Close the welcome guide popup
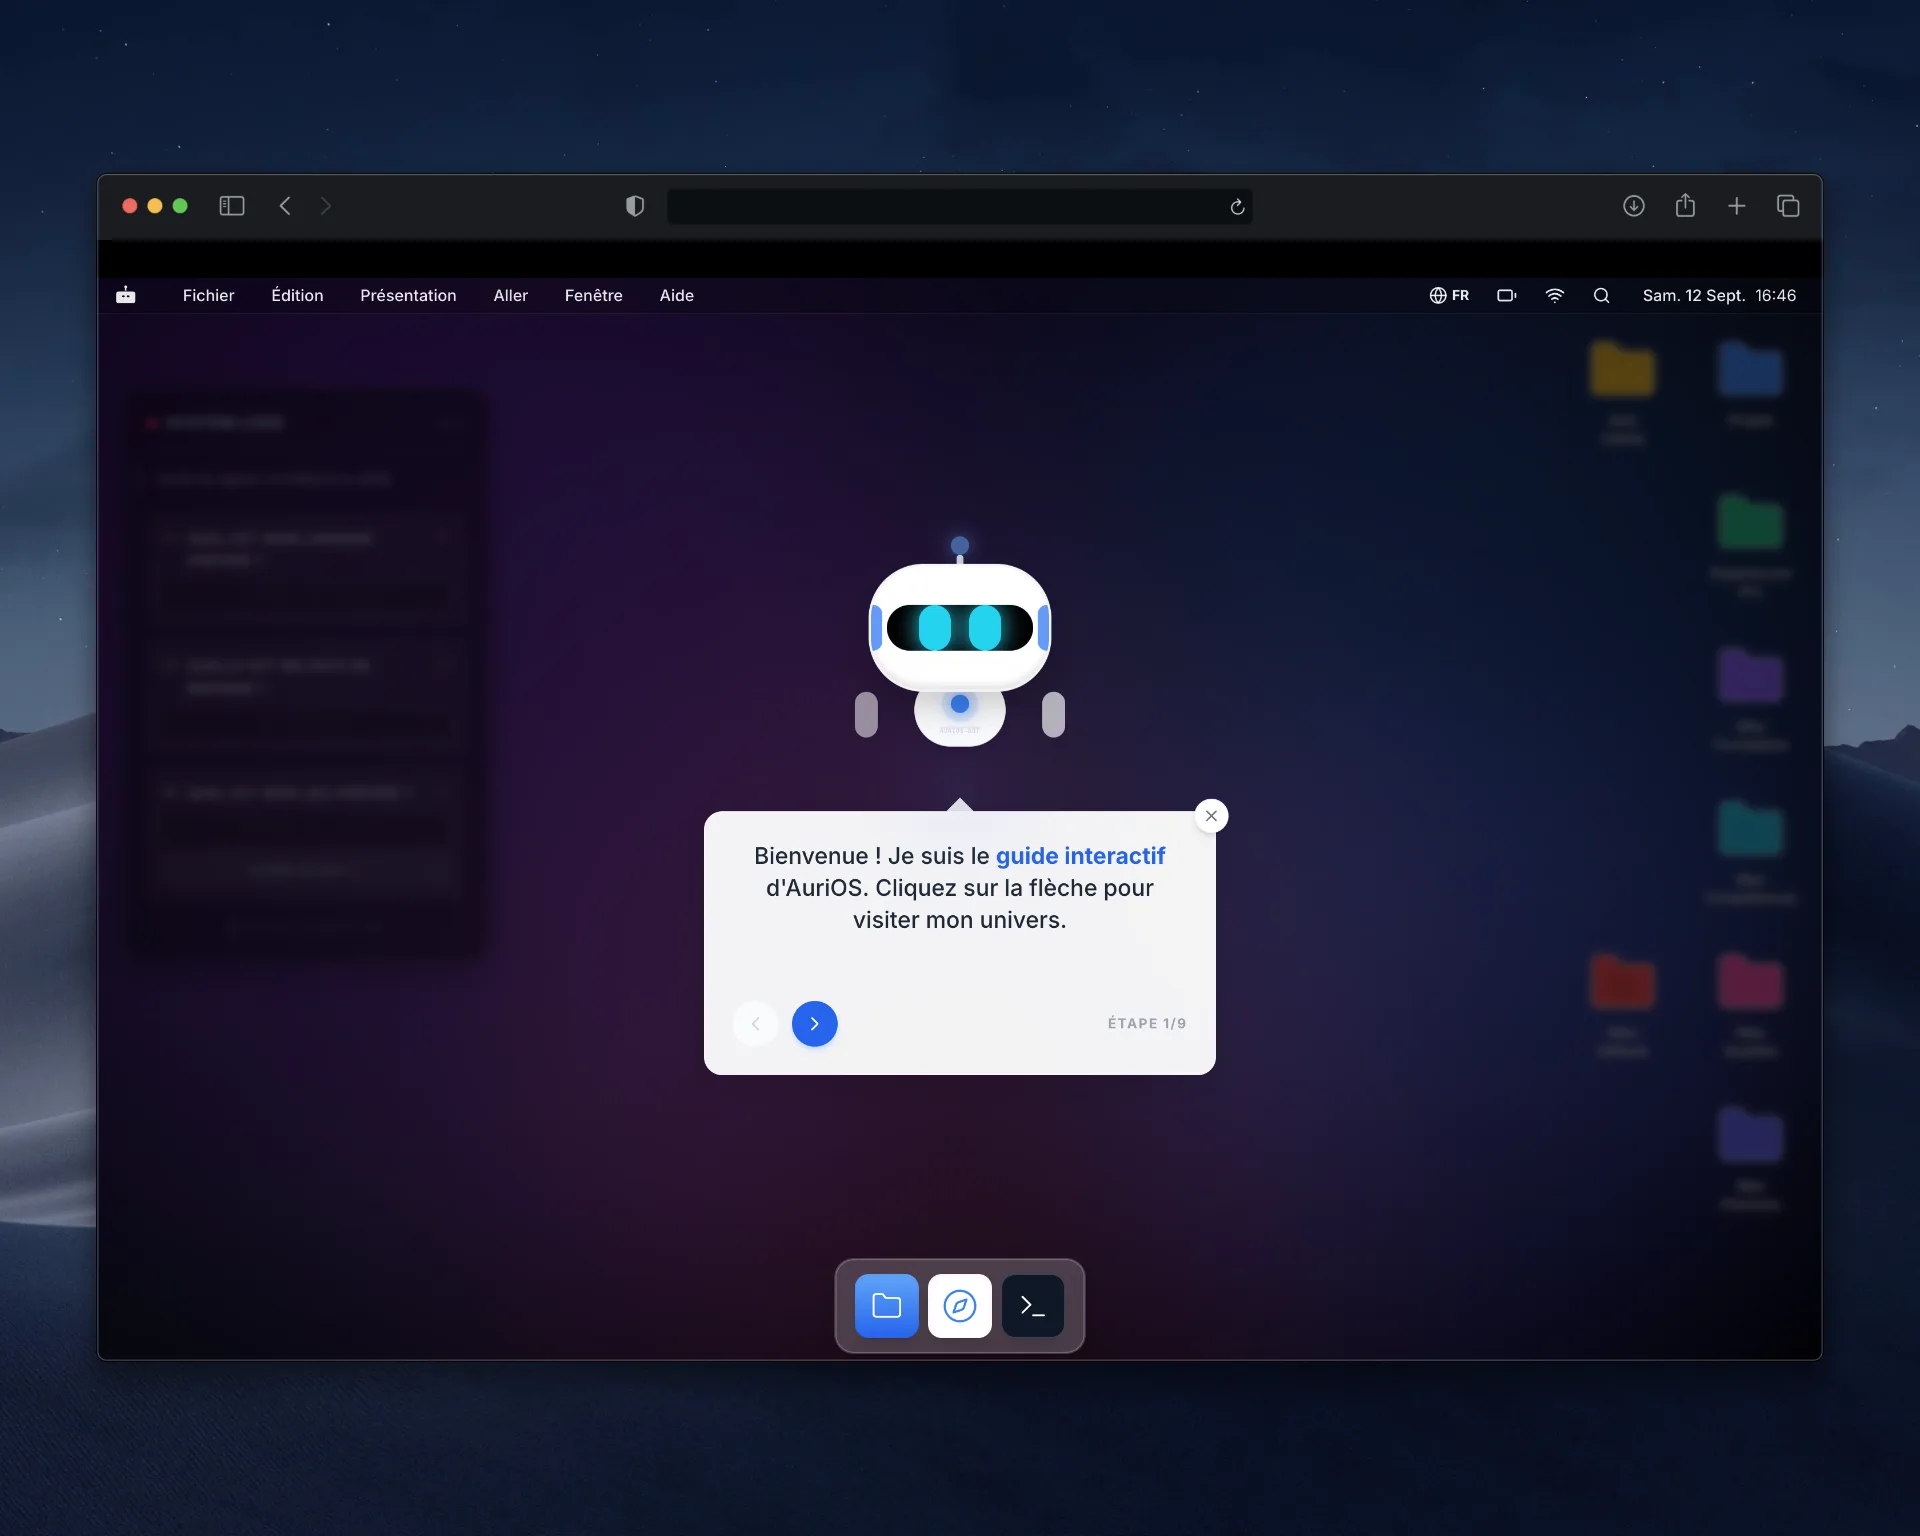The width and height of the screenshot is (1920, 1536). (x=1211, y=816)
